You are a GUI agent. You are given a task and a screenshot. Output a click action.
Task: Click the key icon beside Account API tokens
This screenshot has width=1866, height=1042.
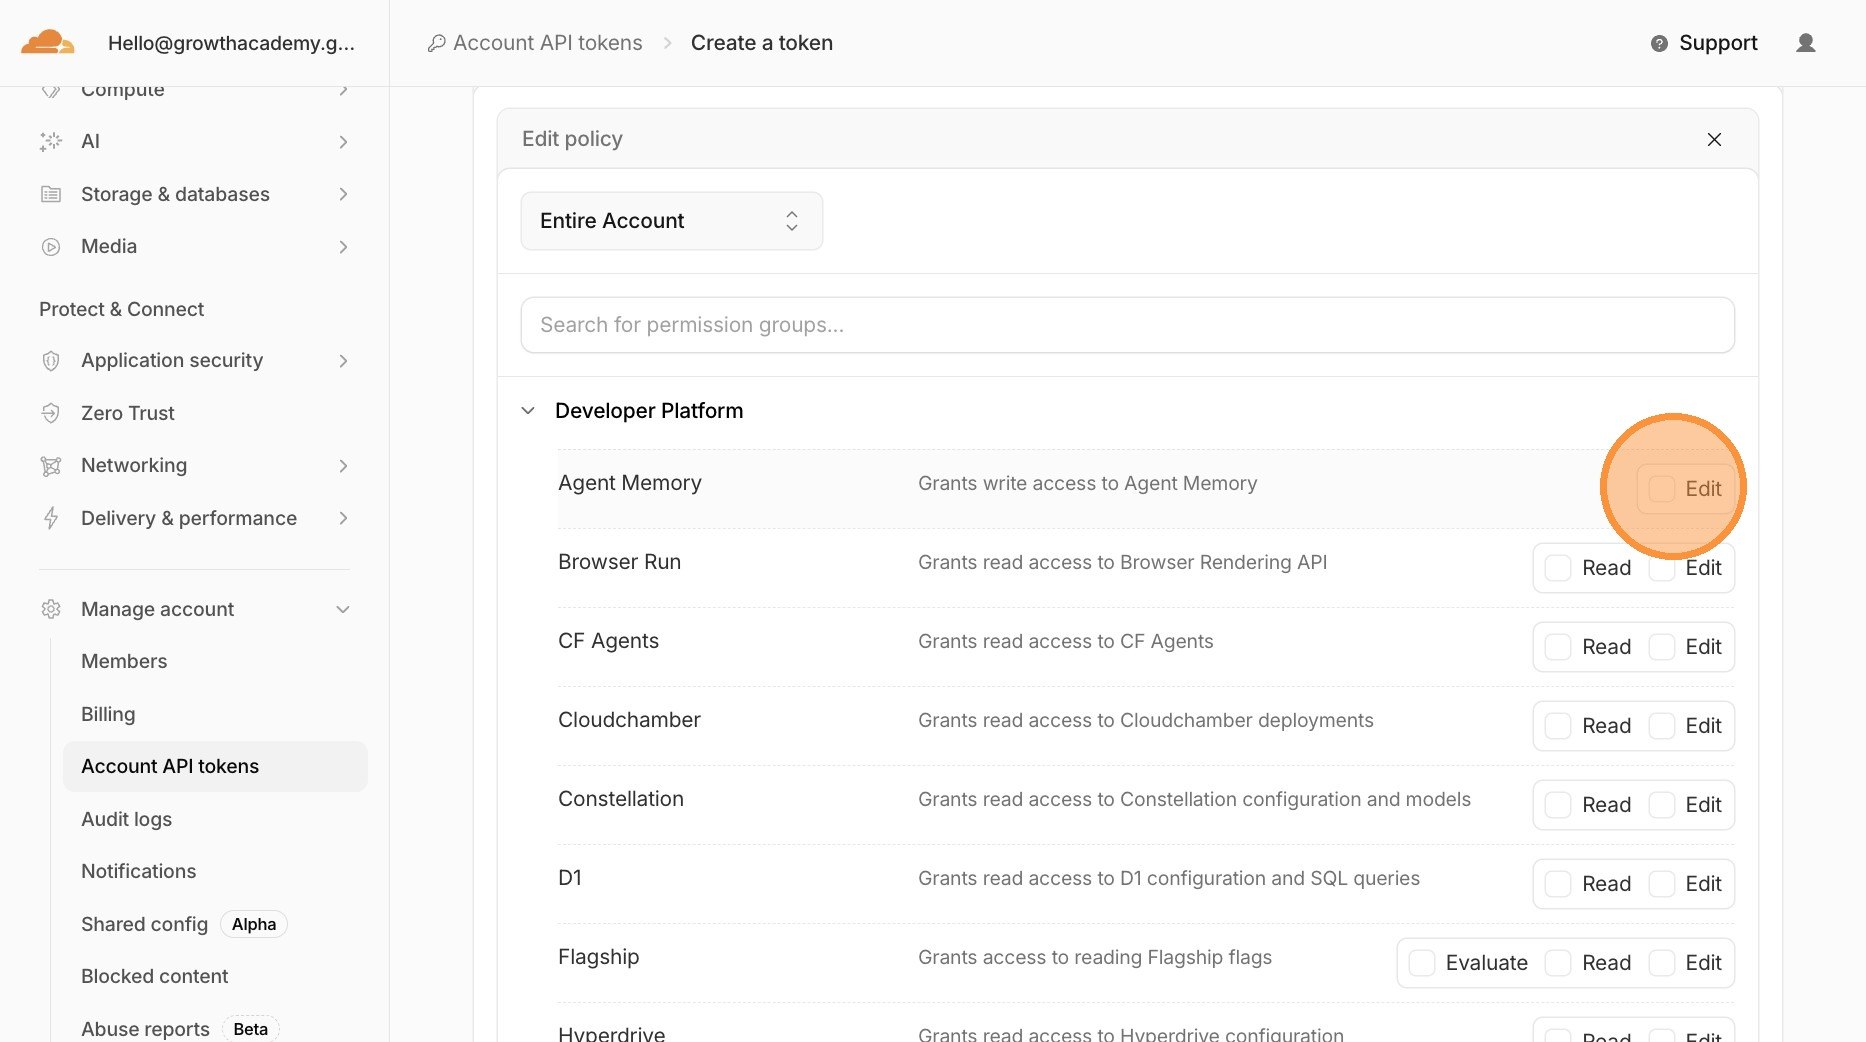pyautogui.click(x=436, y=43)
